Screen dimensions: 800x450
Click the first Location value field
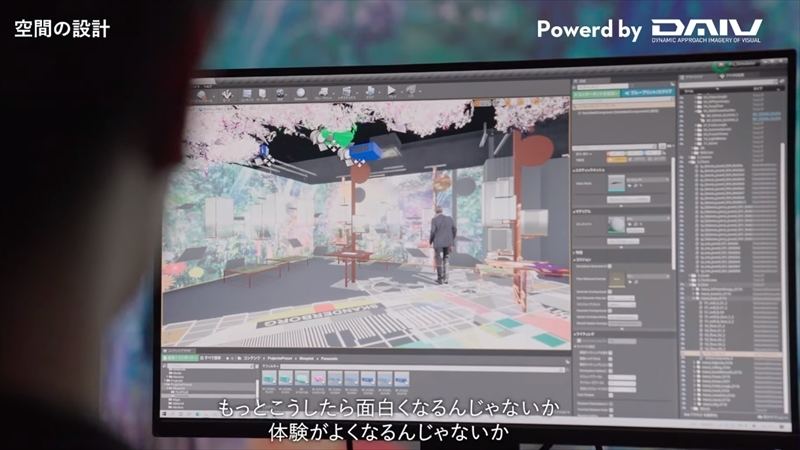point(616,153)
